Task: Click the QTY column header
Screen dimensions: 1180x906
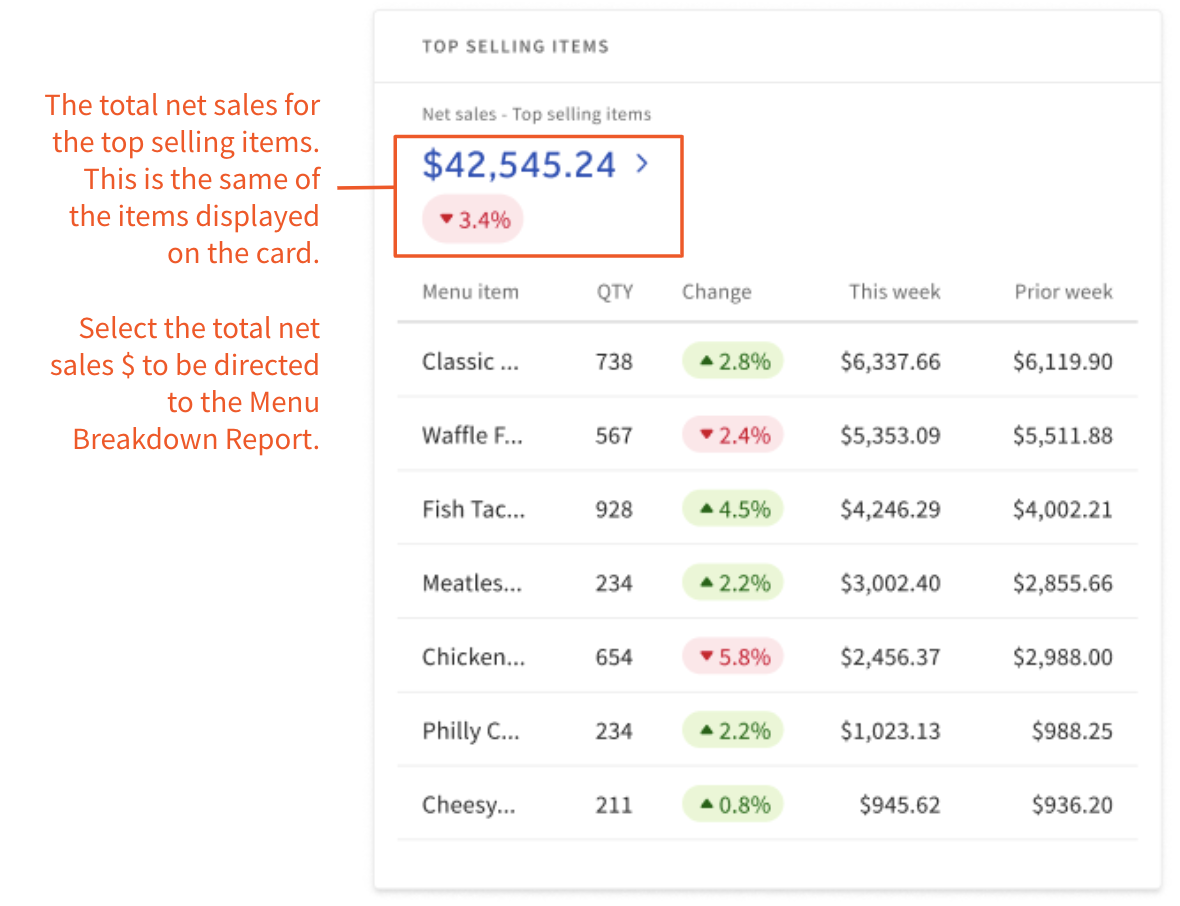Action: click(614, 292)
